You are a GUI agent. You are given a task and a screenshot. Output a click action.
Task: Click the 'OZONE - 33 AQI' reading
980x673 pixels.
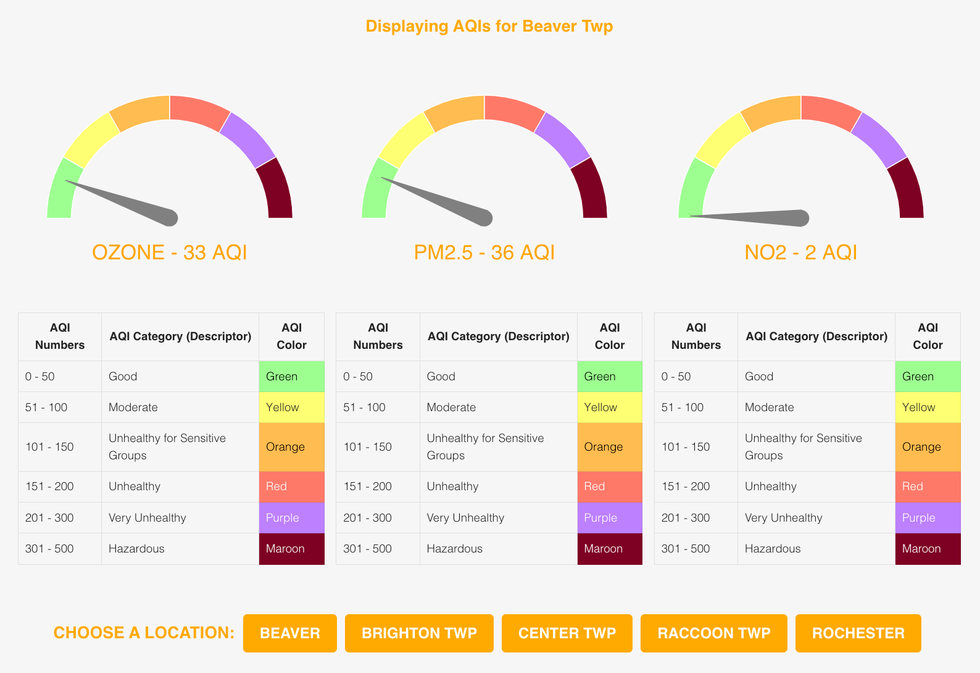[169, 253]
